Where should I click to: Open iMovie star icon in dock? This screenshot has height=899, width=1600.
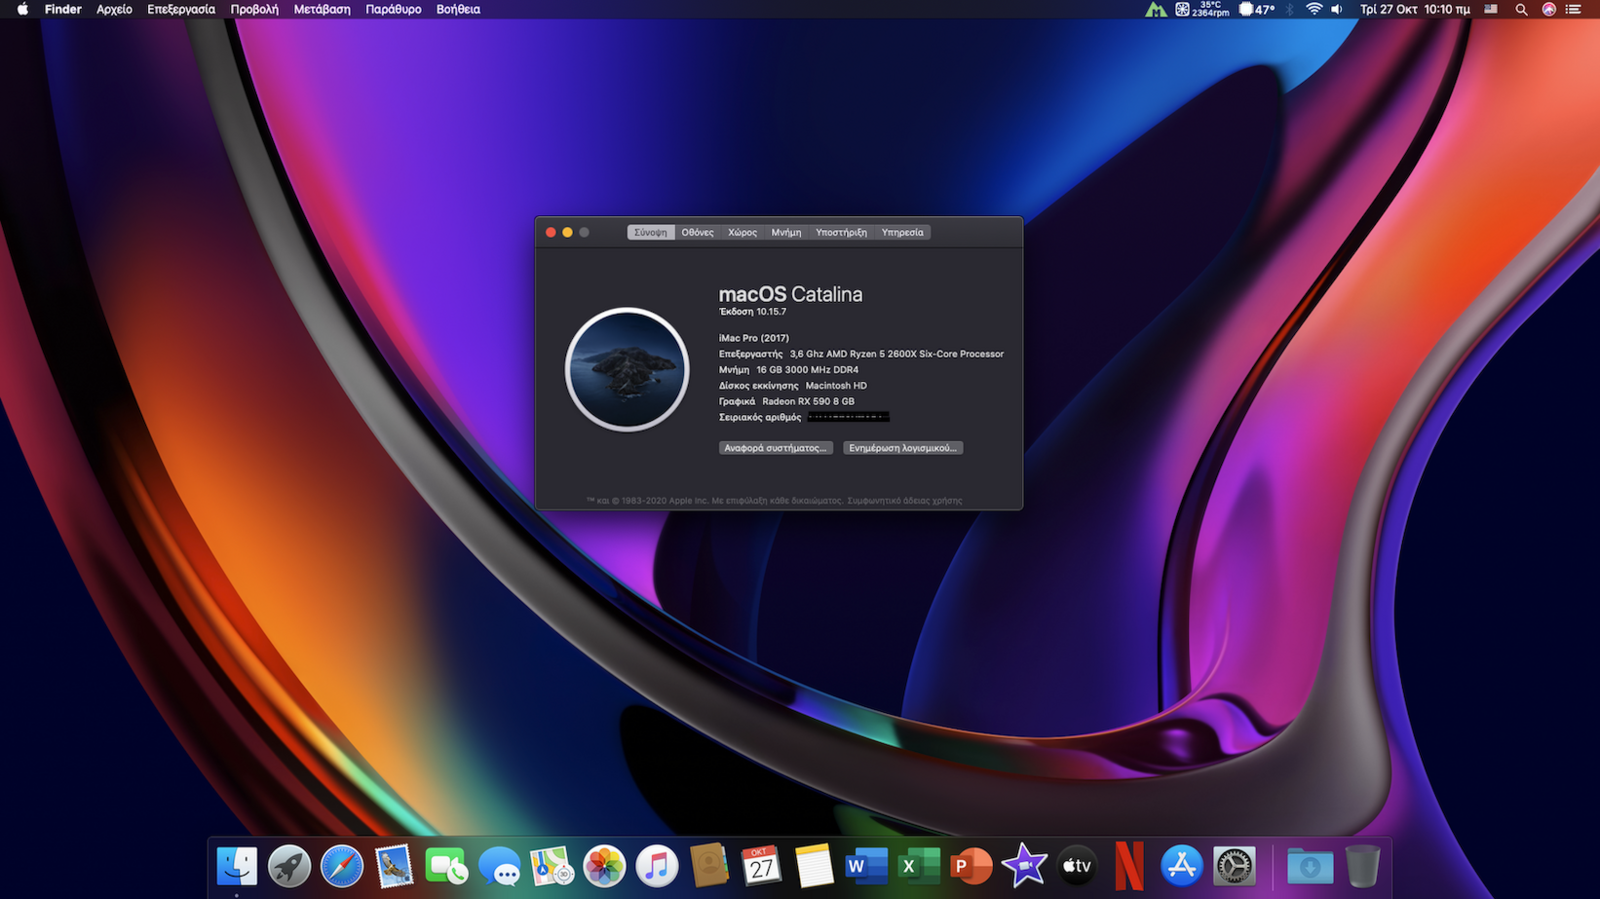coord(1024,866)
